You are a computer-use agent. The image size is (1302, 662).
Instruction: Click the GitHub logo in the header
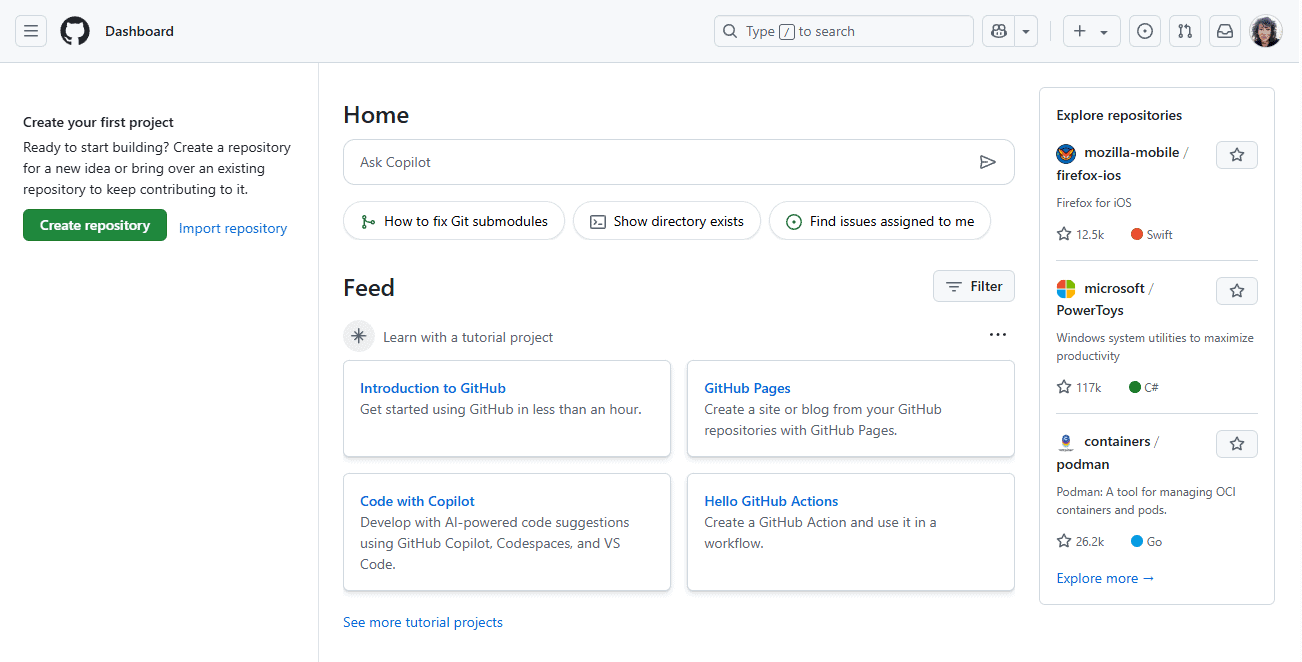coord(75,31)
